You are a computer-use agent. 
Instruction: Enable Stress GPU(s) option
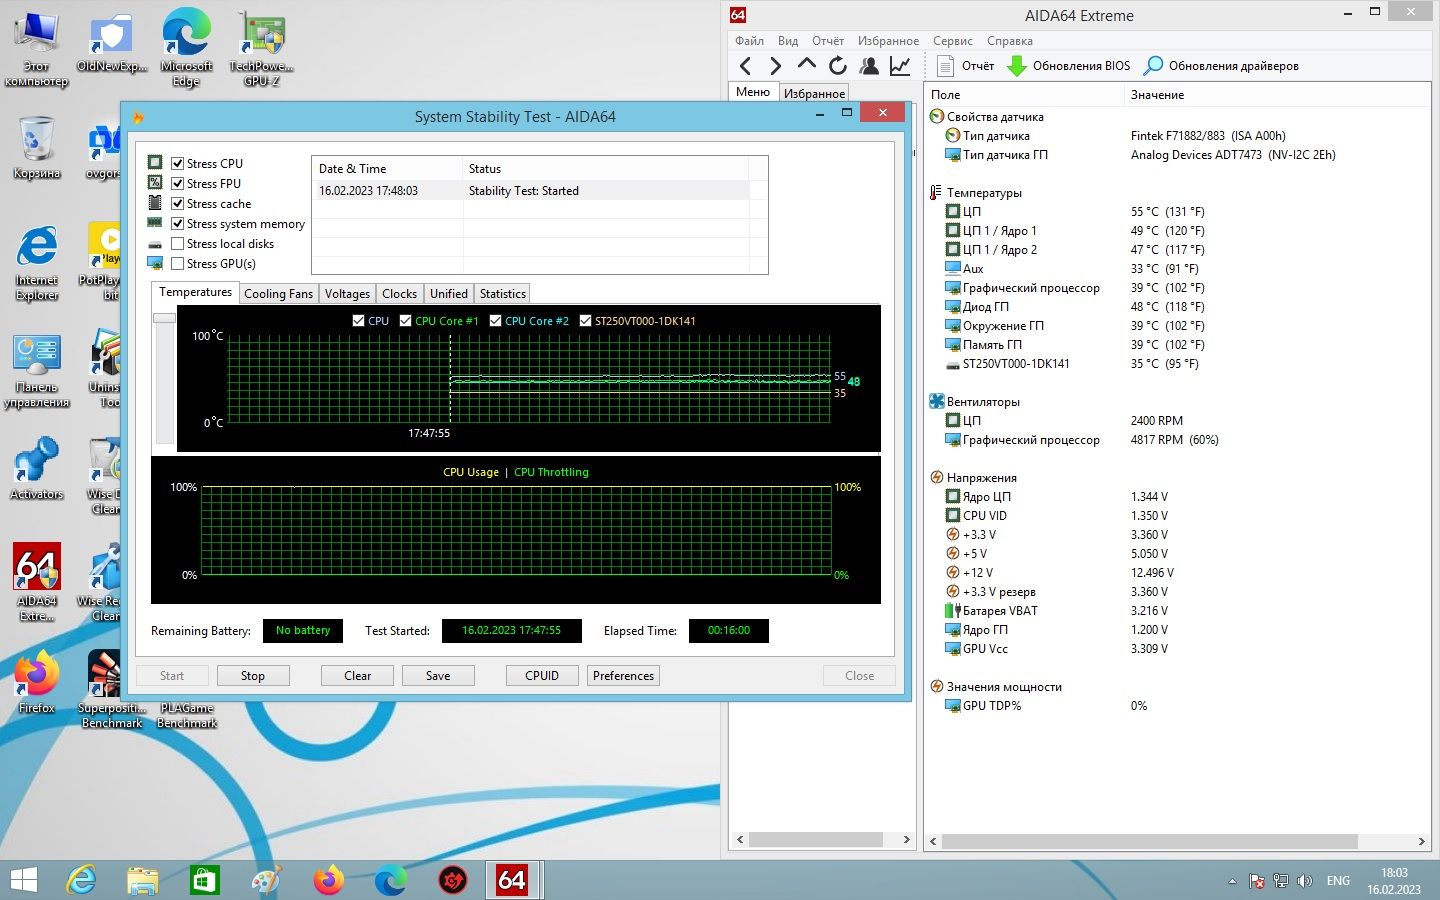click(x=177, y=263)
